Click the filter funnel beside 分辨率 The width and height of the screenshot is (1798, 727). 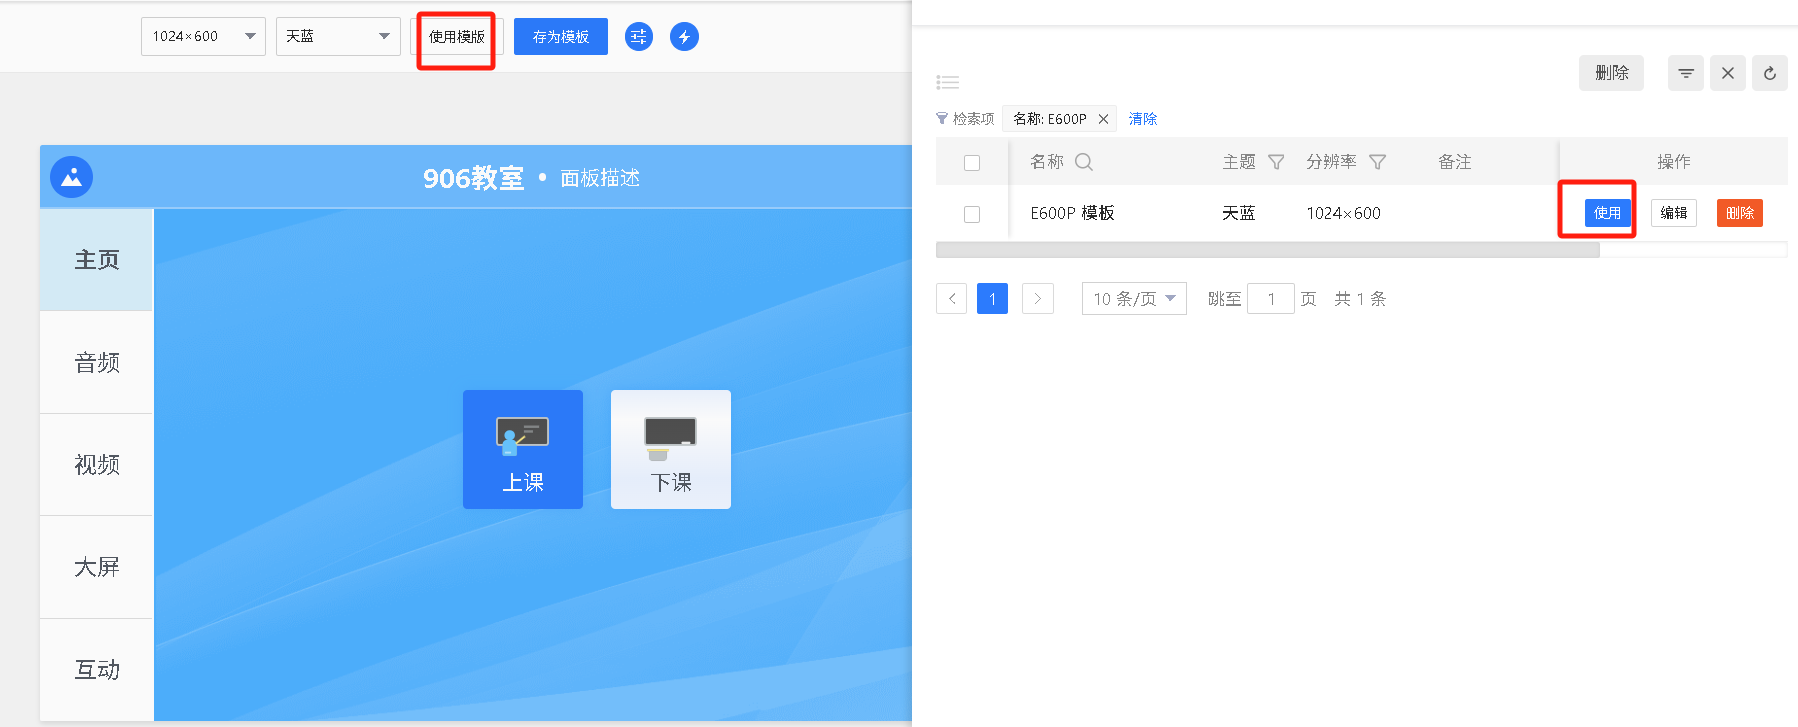(x=1377, y=162)
